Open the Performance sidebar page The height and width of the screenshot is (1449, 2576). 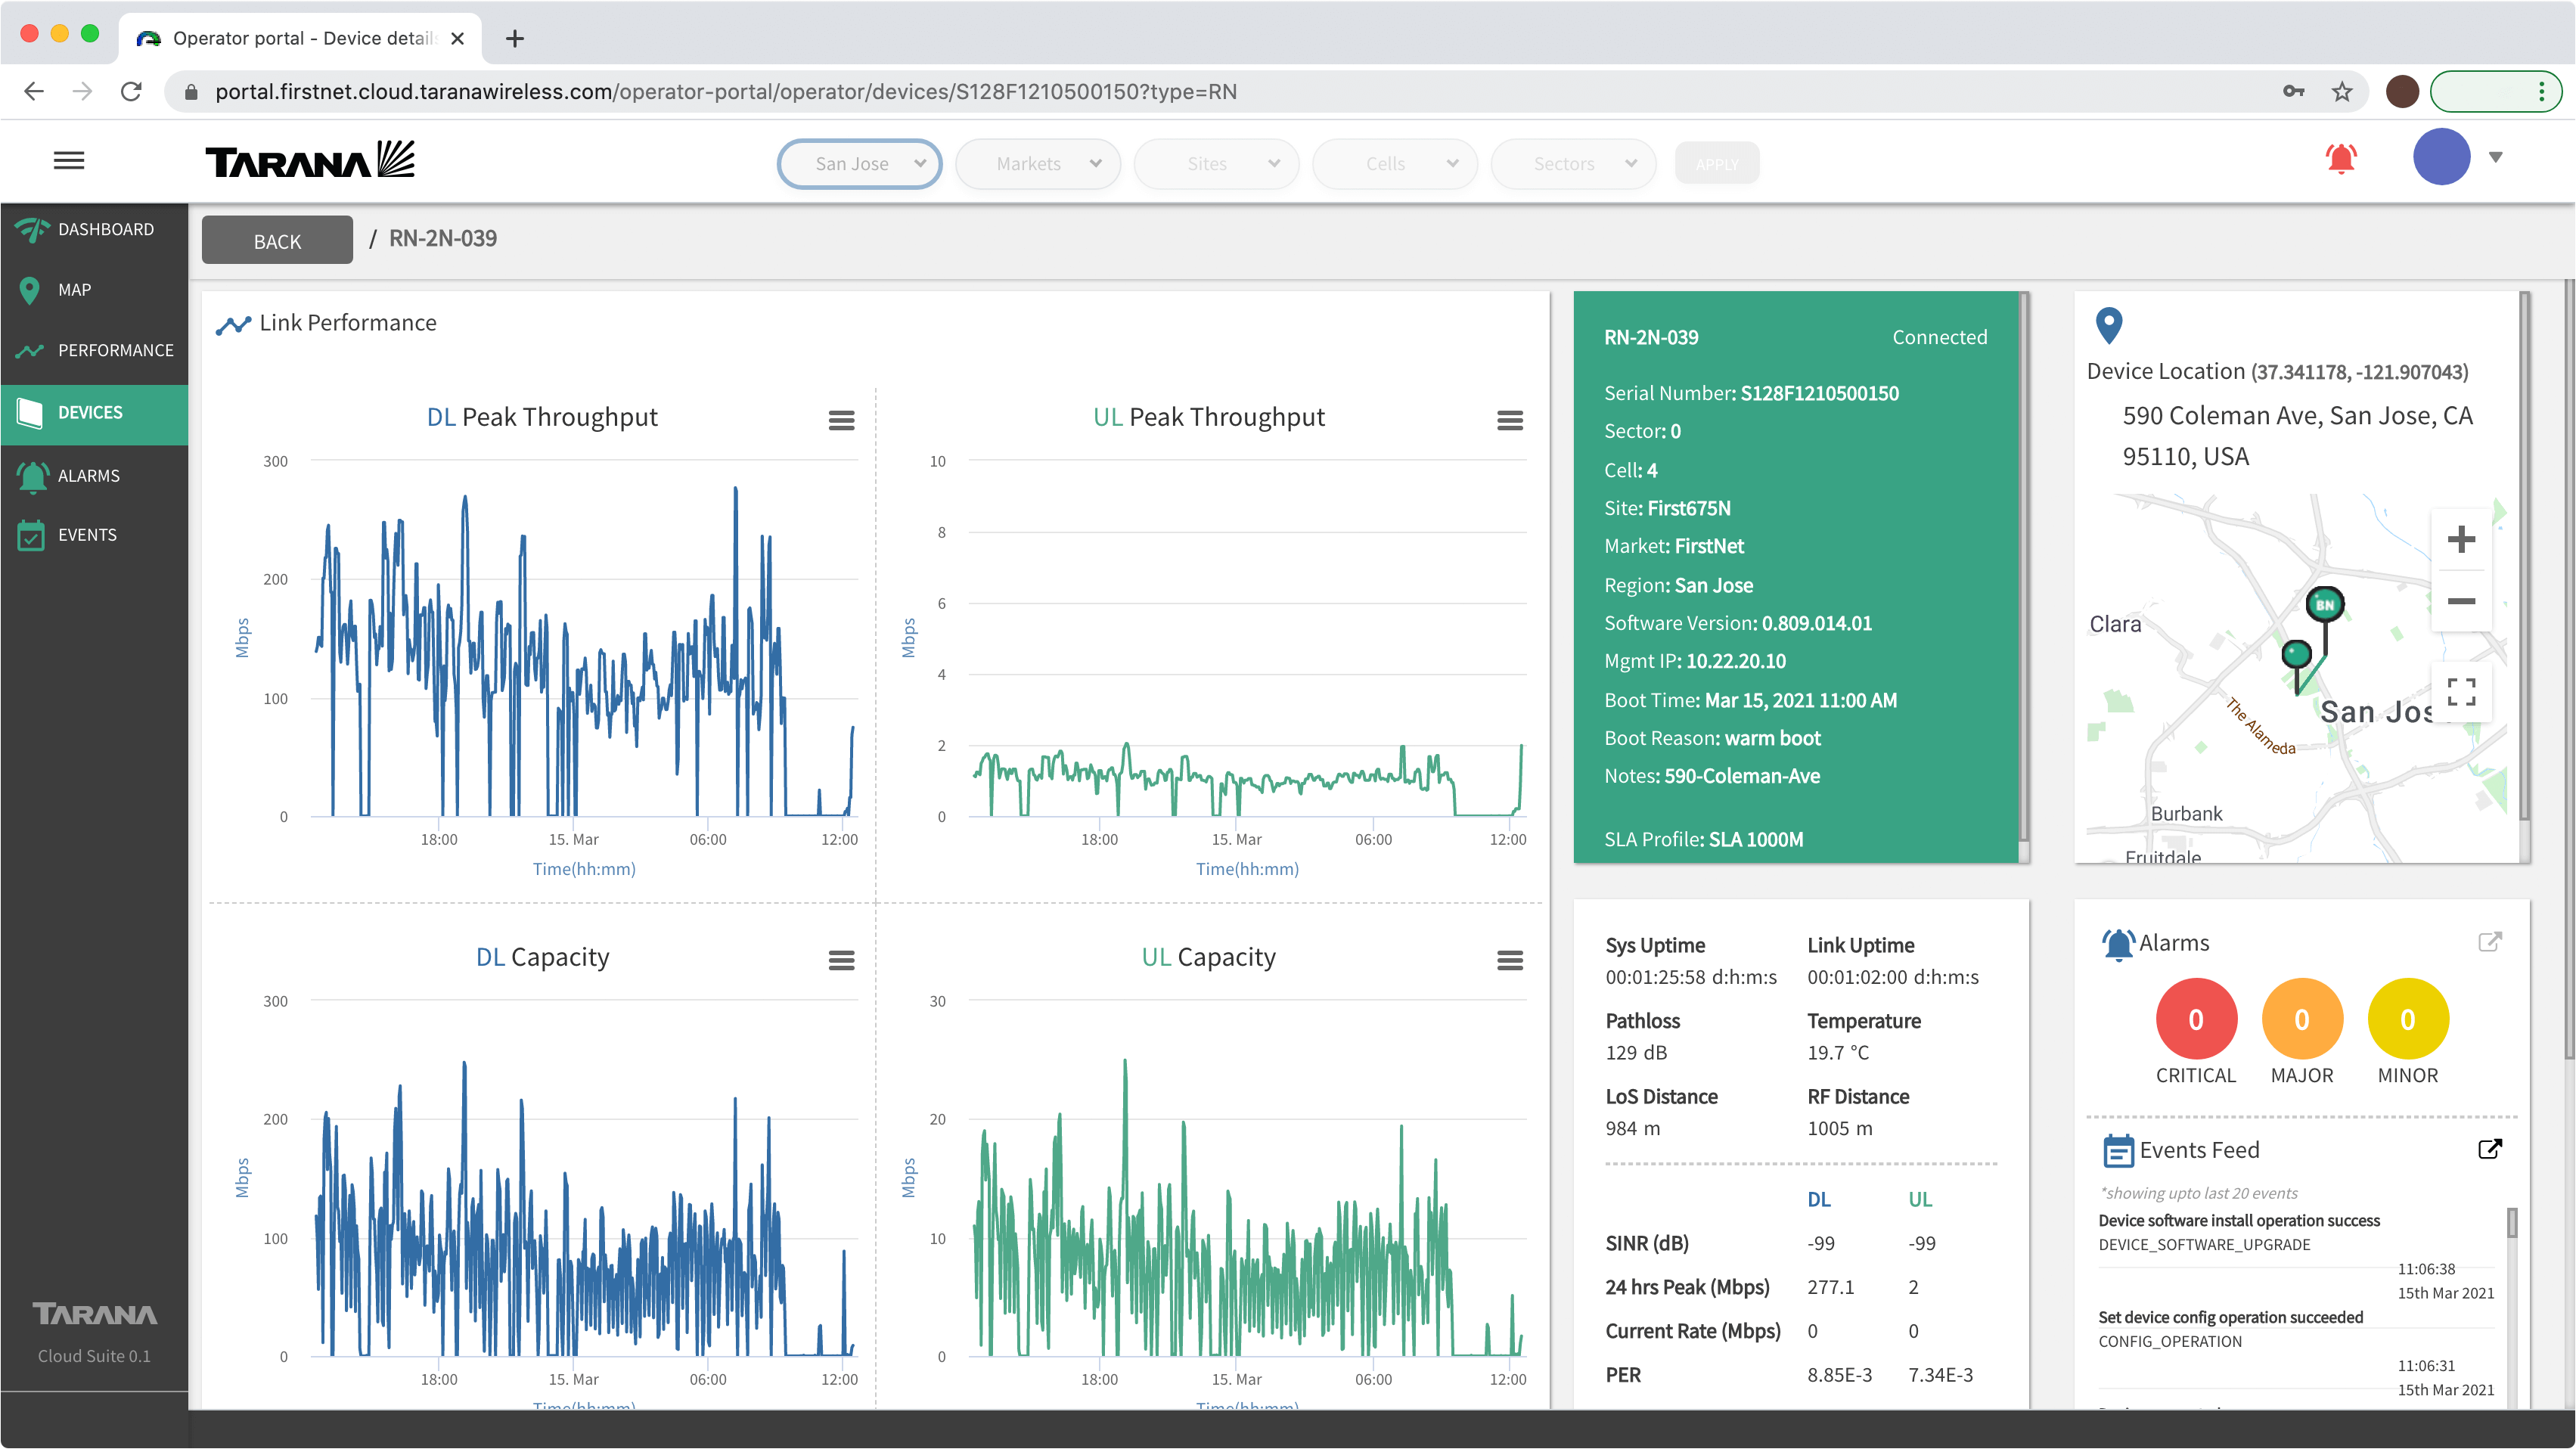[x=115, y=350]
